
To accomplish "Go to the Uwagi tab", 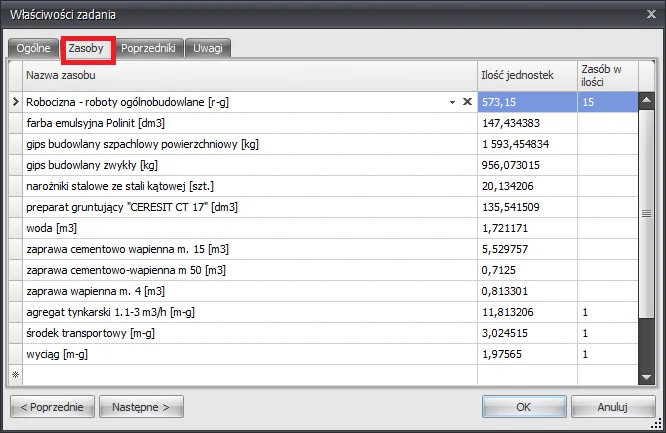I will [208, 48].
